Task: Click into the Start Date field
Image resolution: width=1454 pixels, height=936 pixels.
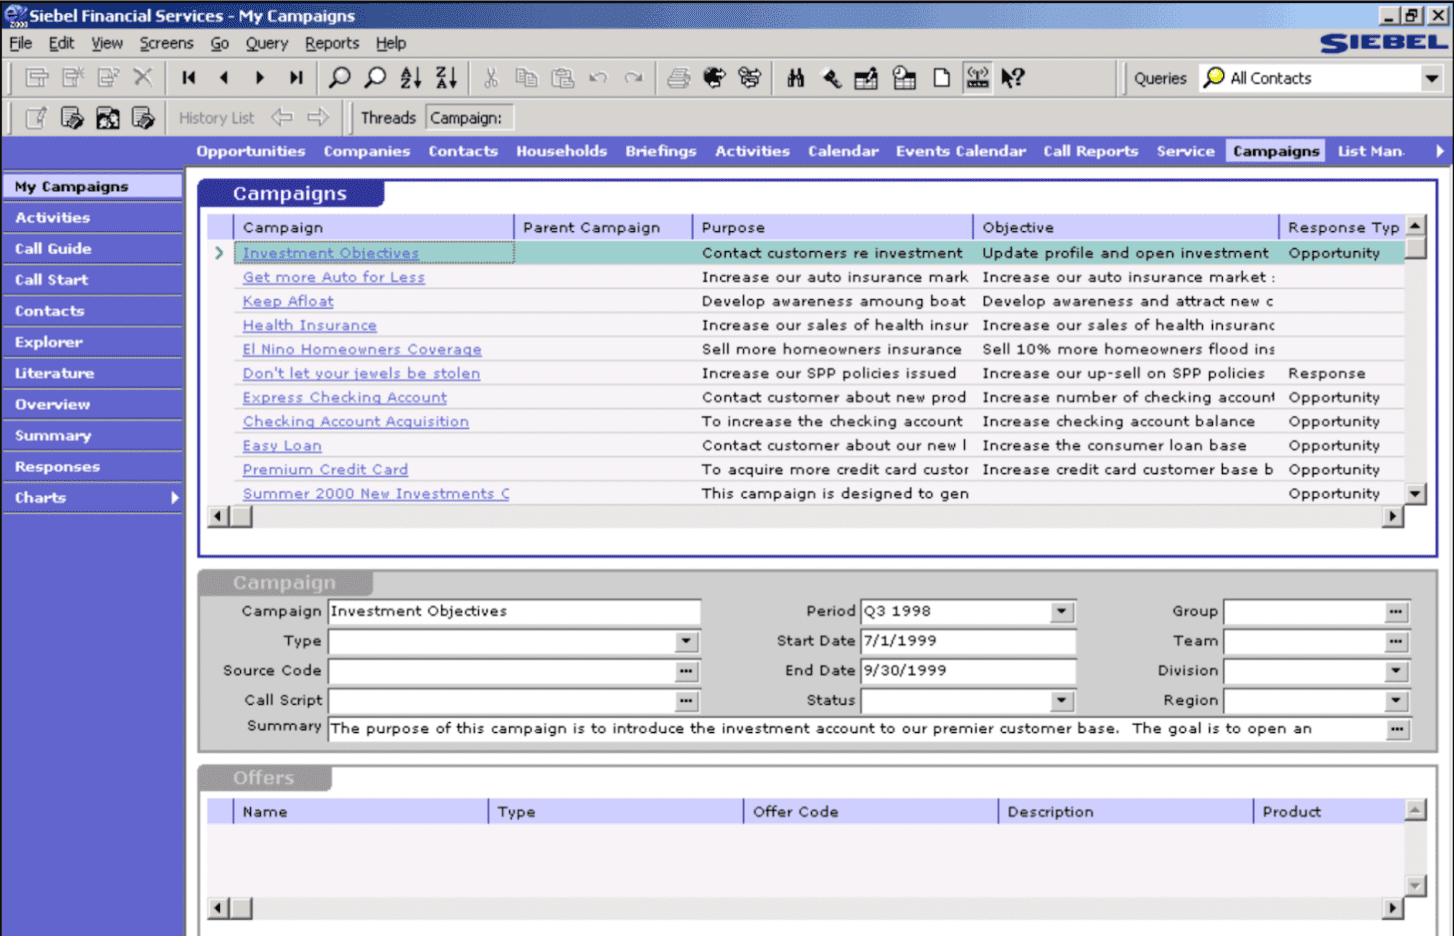Action: point(968,641)
